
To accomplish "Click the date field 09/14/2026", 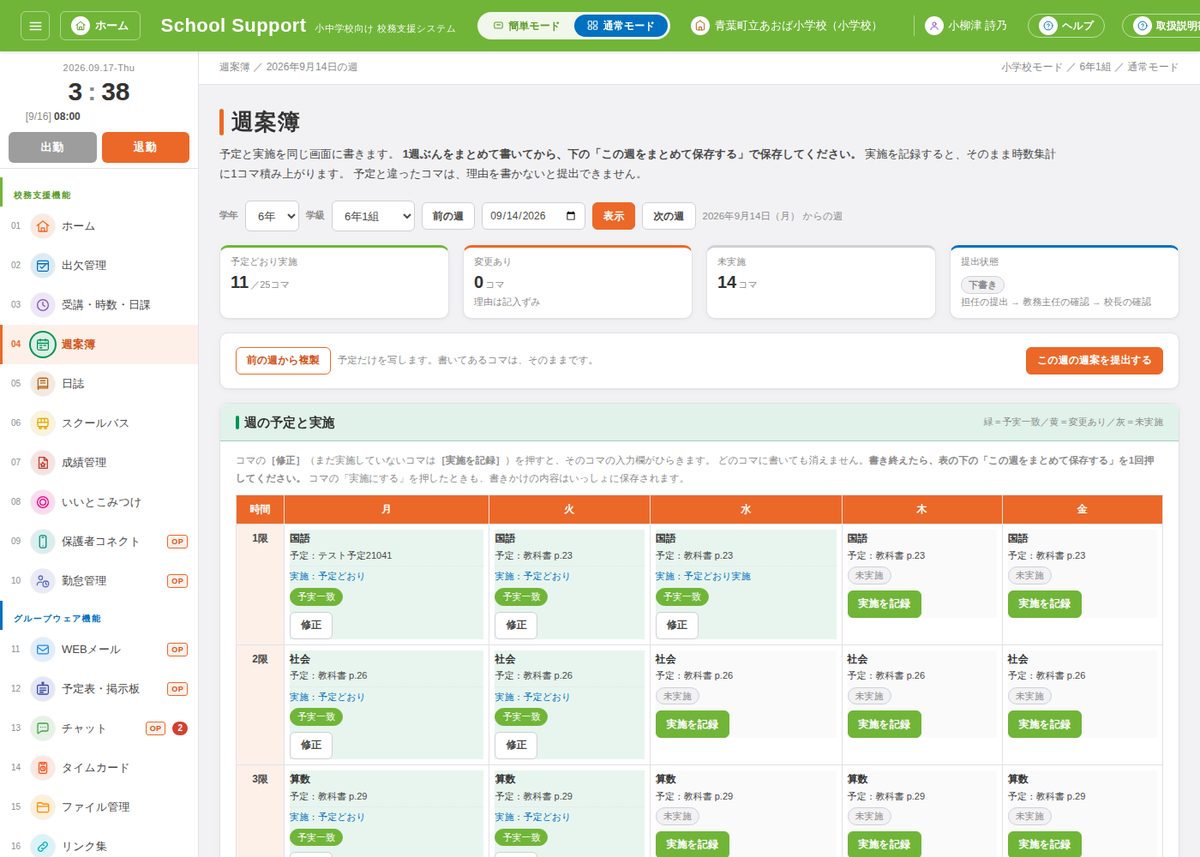I will point(533,216).
